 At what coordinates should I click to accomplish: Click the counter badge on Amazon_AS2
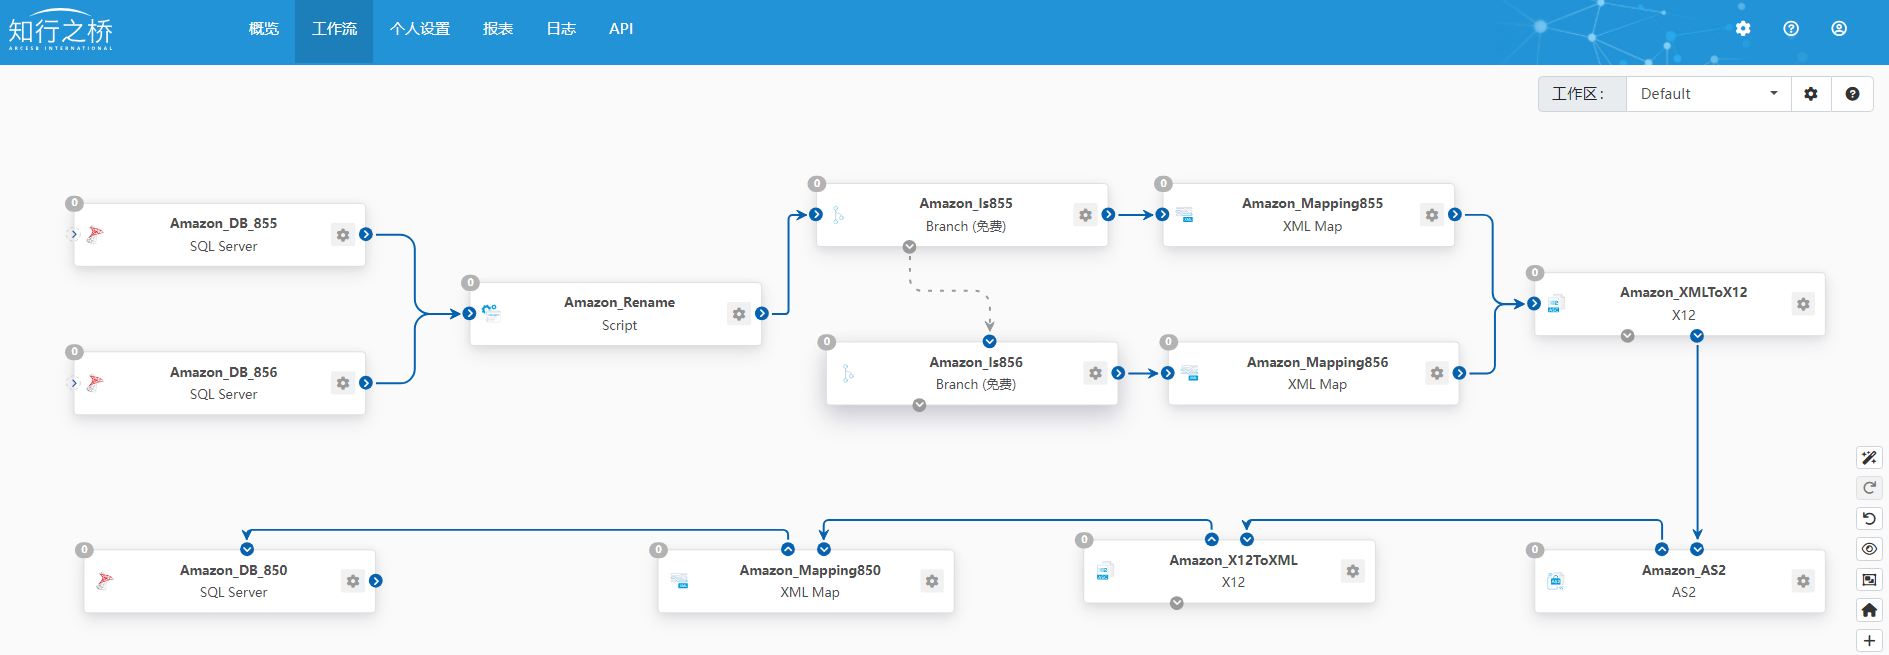click(1535, 550)
